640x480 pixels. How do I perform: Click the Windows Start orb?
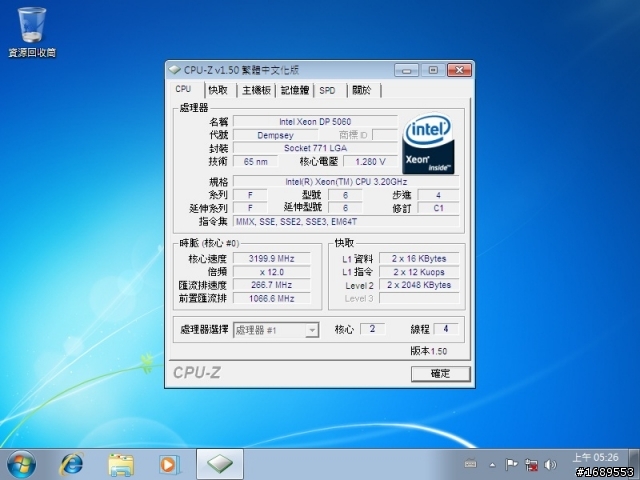21,464
